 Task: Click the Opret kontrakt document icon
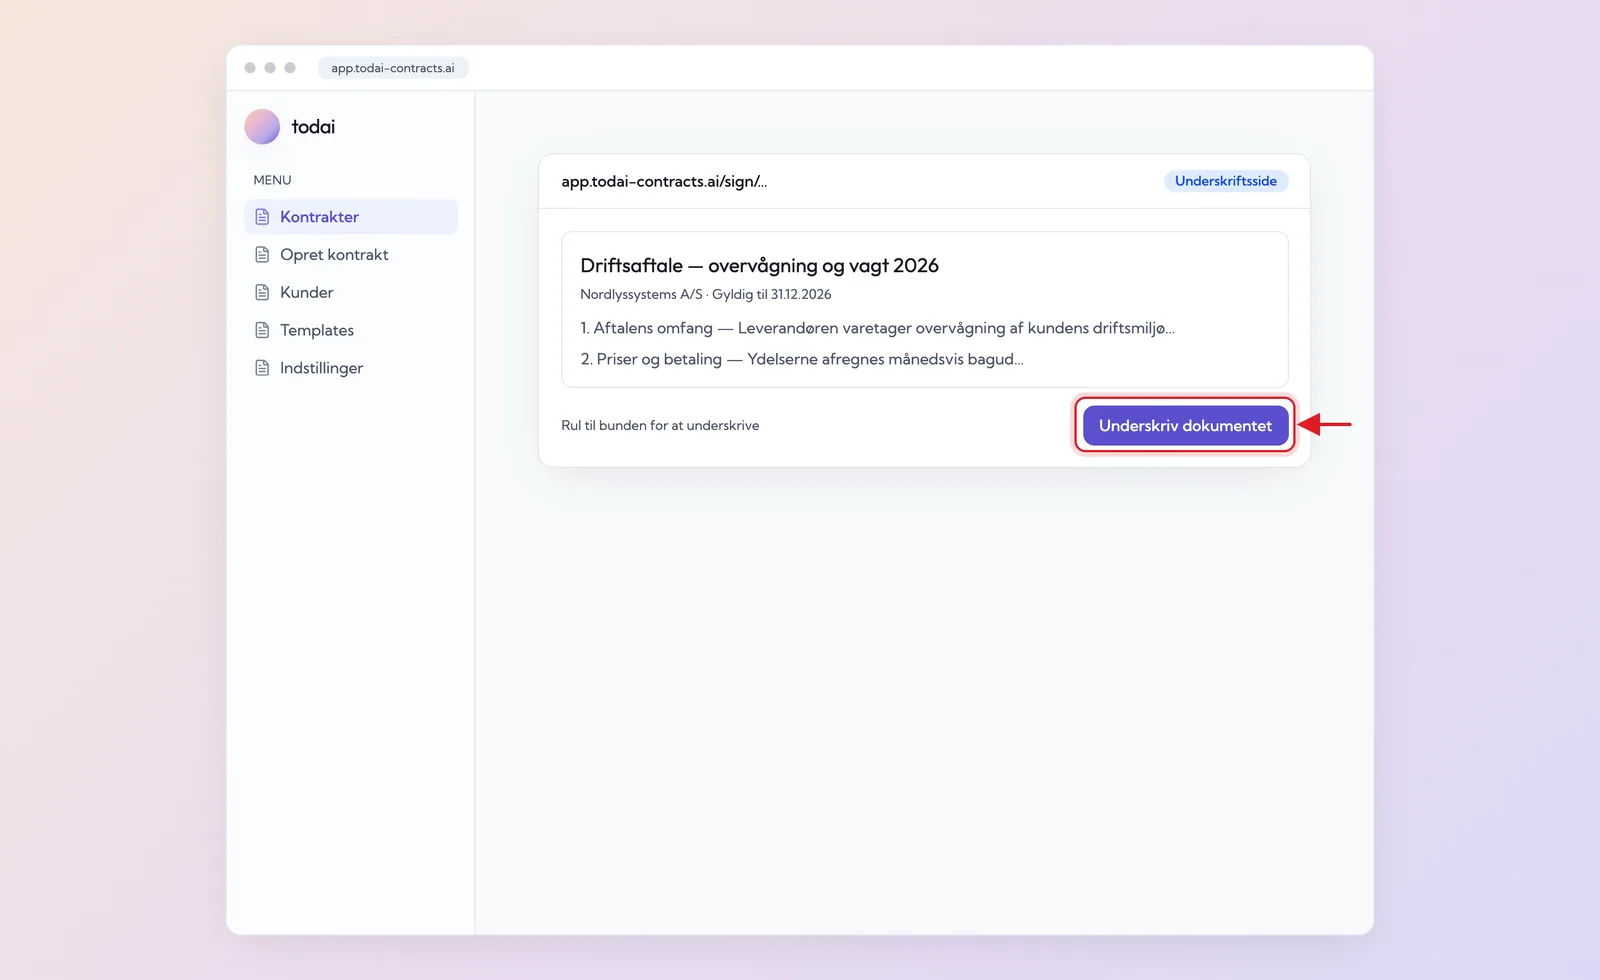[x=262, y=255]
